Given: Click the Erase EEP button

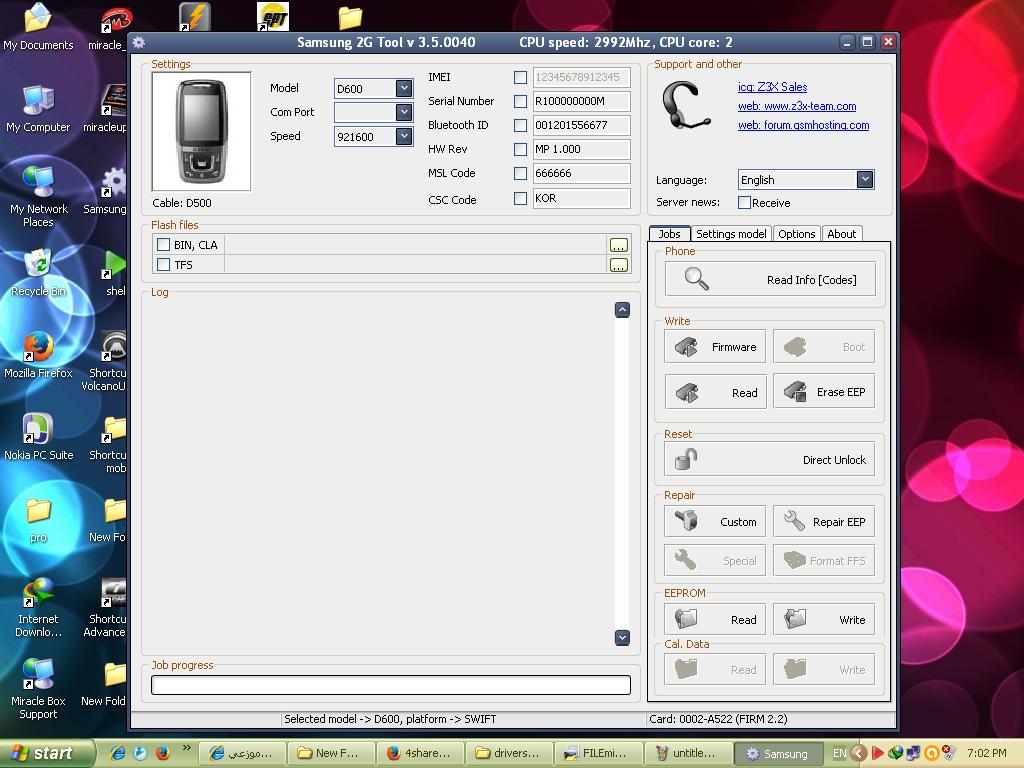Looking at the screenshot, I should coord(824,392).
